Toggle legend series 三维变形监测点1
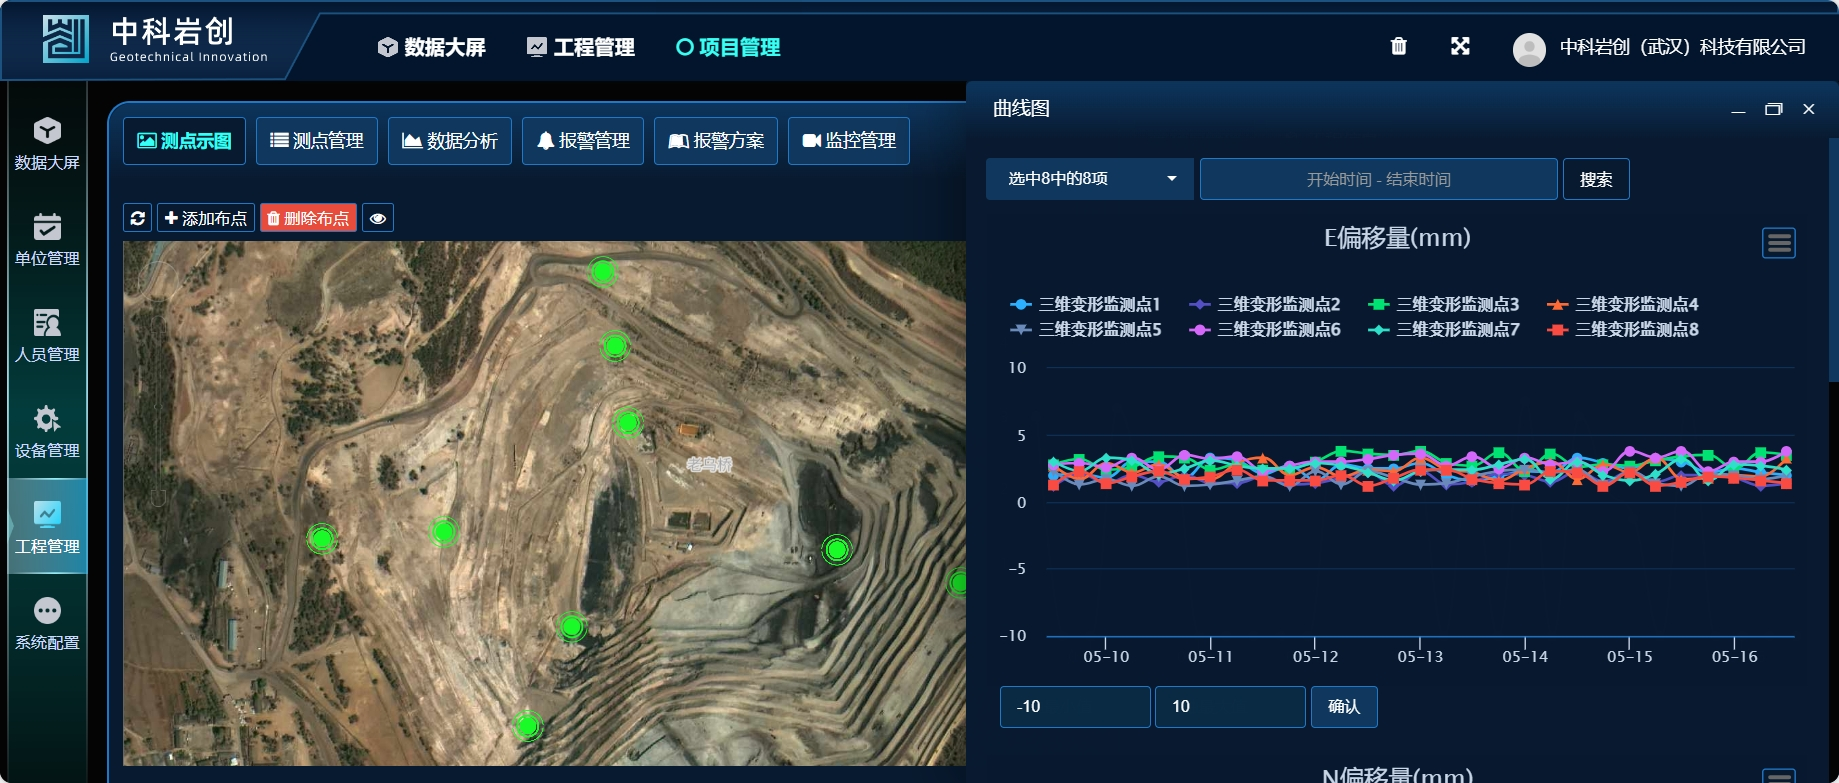 [1086, 304]
